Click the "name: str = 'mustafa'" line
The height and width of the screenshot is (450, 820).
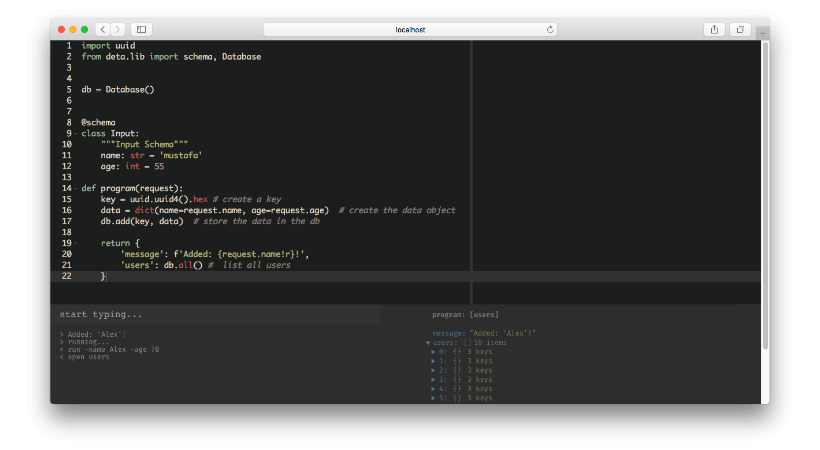[x=151, y=155]
